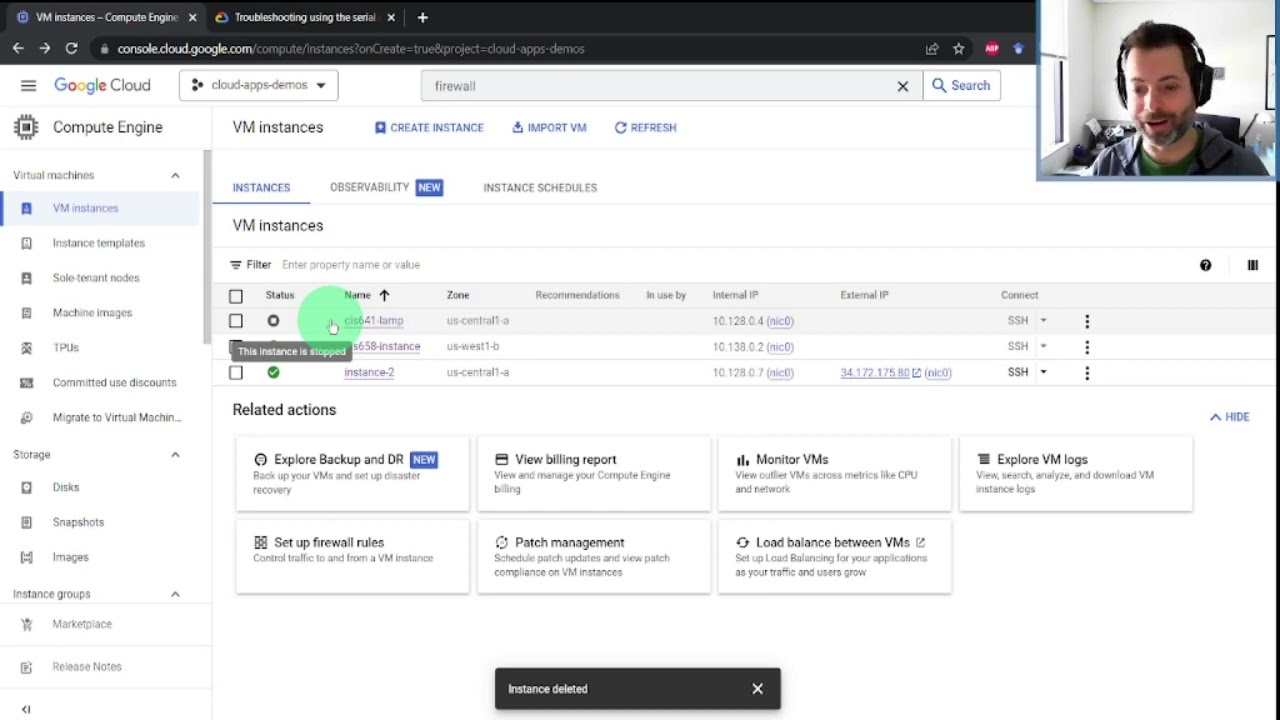
Task: Click the Search button
Action: 961,86
